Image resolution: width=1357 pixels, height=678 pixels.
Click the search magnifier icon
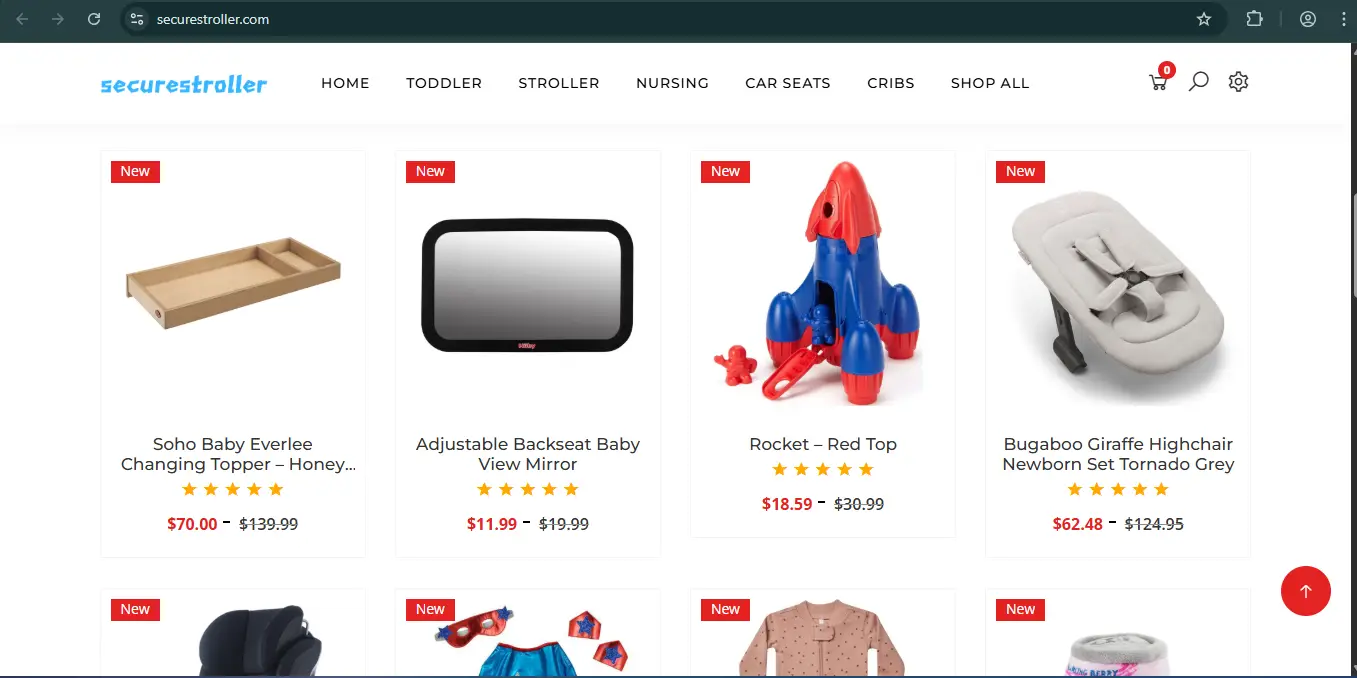(x=1198, y=82)
